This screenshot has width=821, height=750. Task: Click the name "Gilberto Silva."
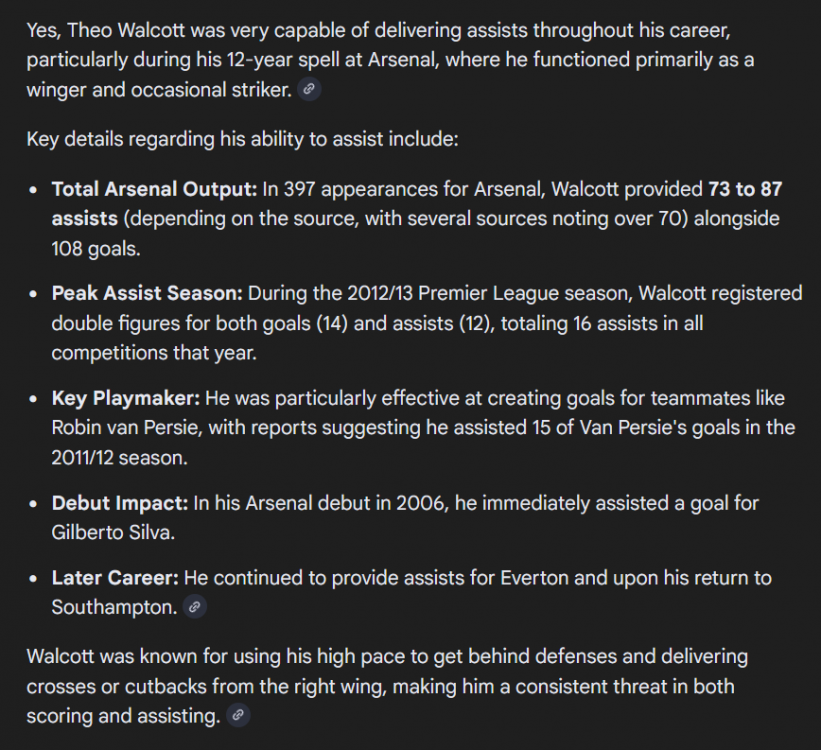click(113, 533)
